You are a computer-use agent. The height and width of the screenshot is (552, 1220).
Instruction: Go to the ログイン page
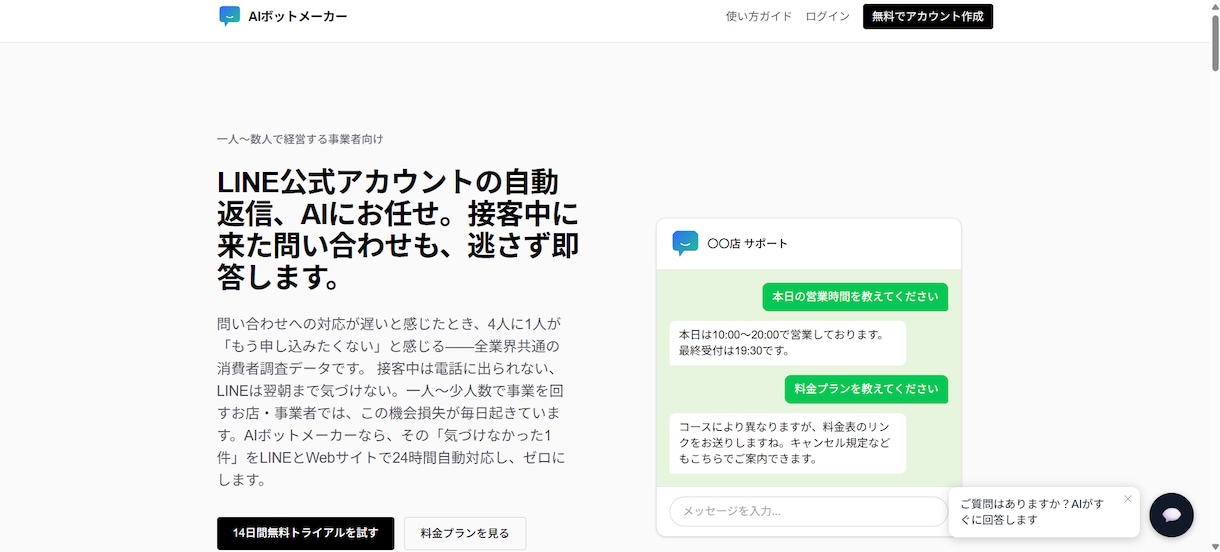[x=827, y=16]
